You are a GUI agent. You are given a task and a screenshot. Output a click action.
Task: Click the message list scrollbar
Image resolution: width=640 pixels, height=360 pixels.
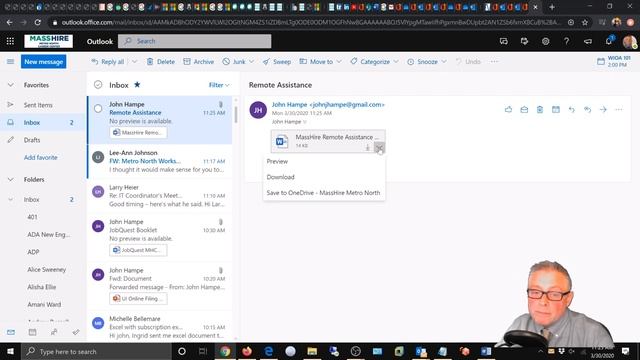point(236,114)
